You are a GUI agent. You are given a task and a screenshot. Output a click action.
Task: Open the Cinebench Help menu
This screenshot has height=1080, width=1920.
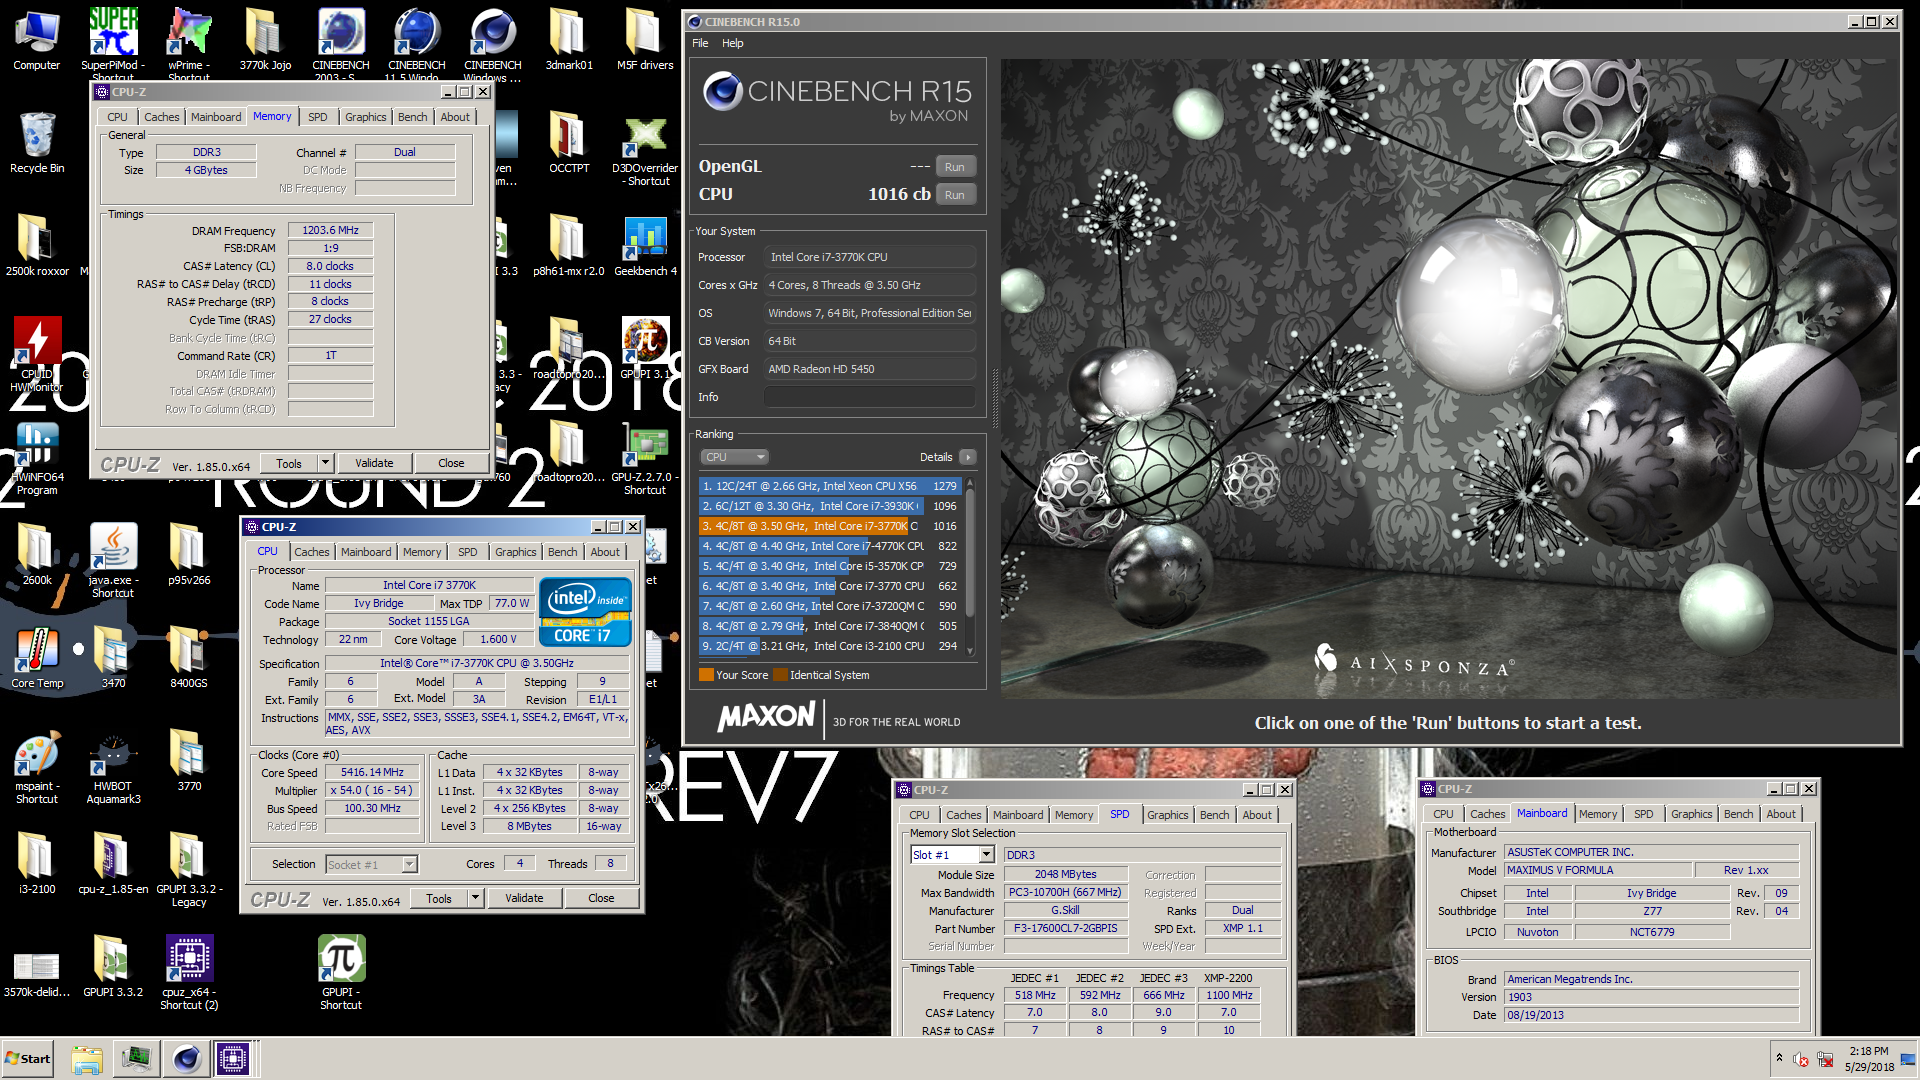pyautogui.click(x=733, y=43)
